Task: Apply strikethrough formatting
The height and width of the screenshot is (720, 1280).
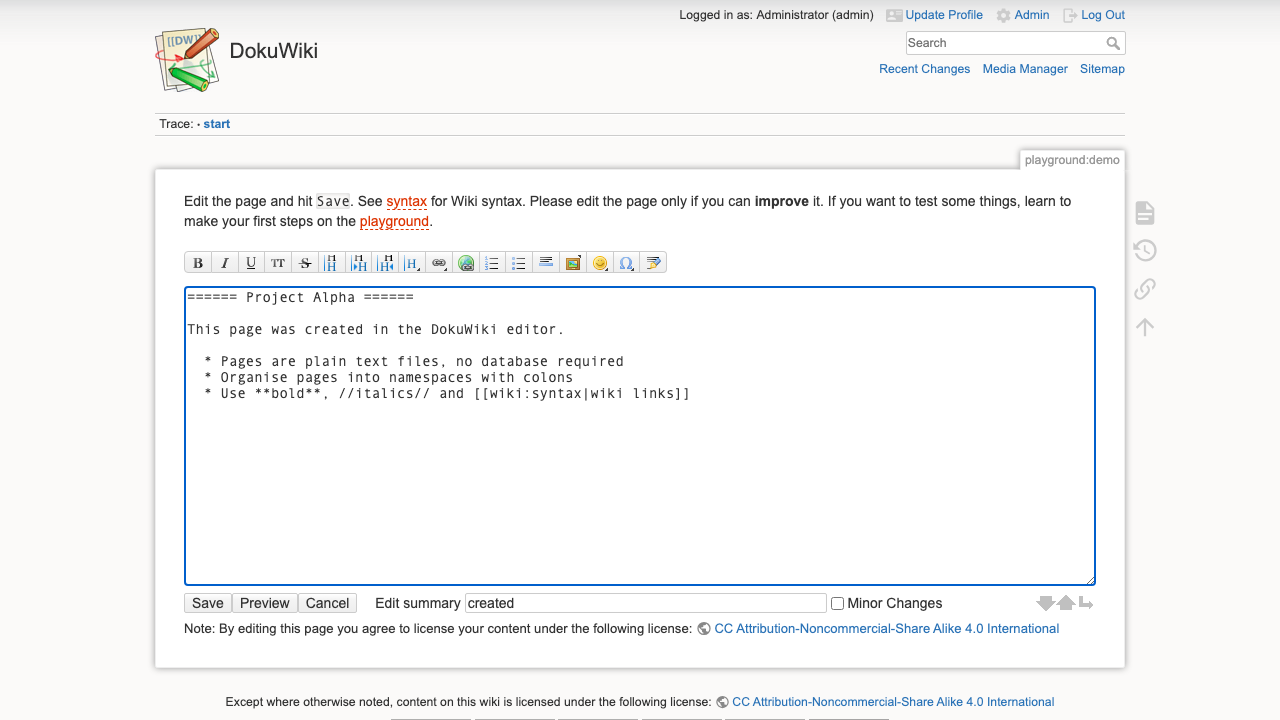Action: click(305, 263)
